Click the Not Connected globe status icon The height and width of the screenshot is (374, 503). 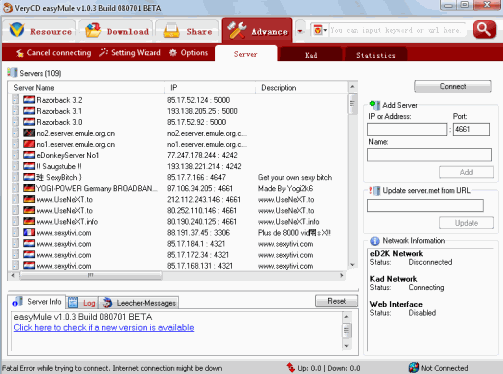[x=413, y=367]
